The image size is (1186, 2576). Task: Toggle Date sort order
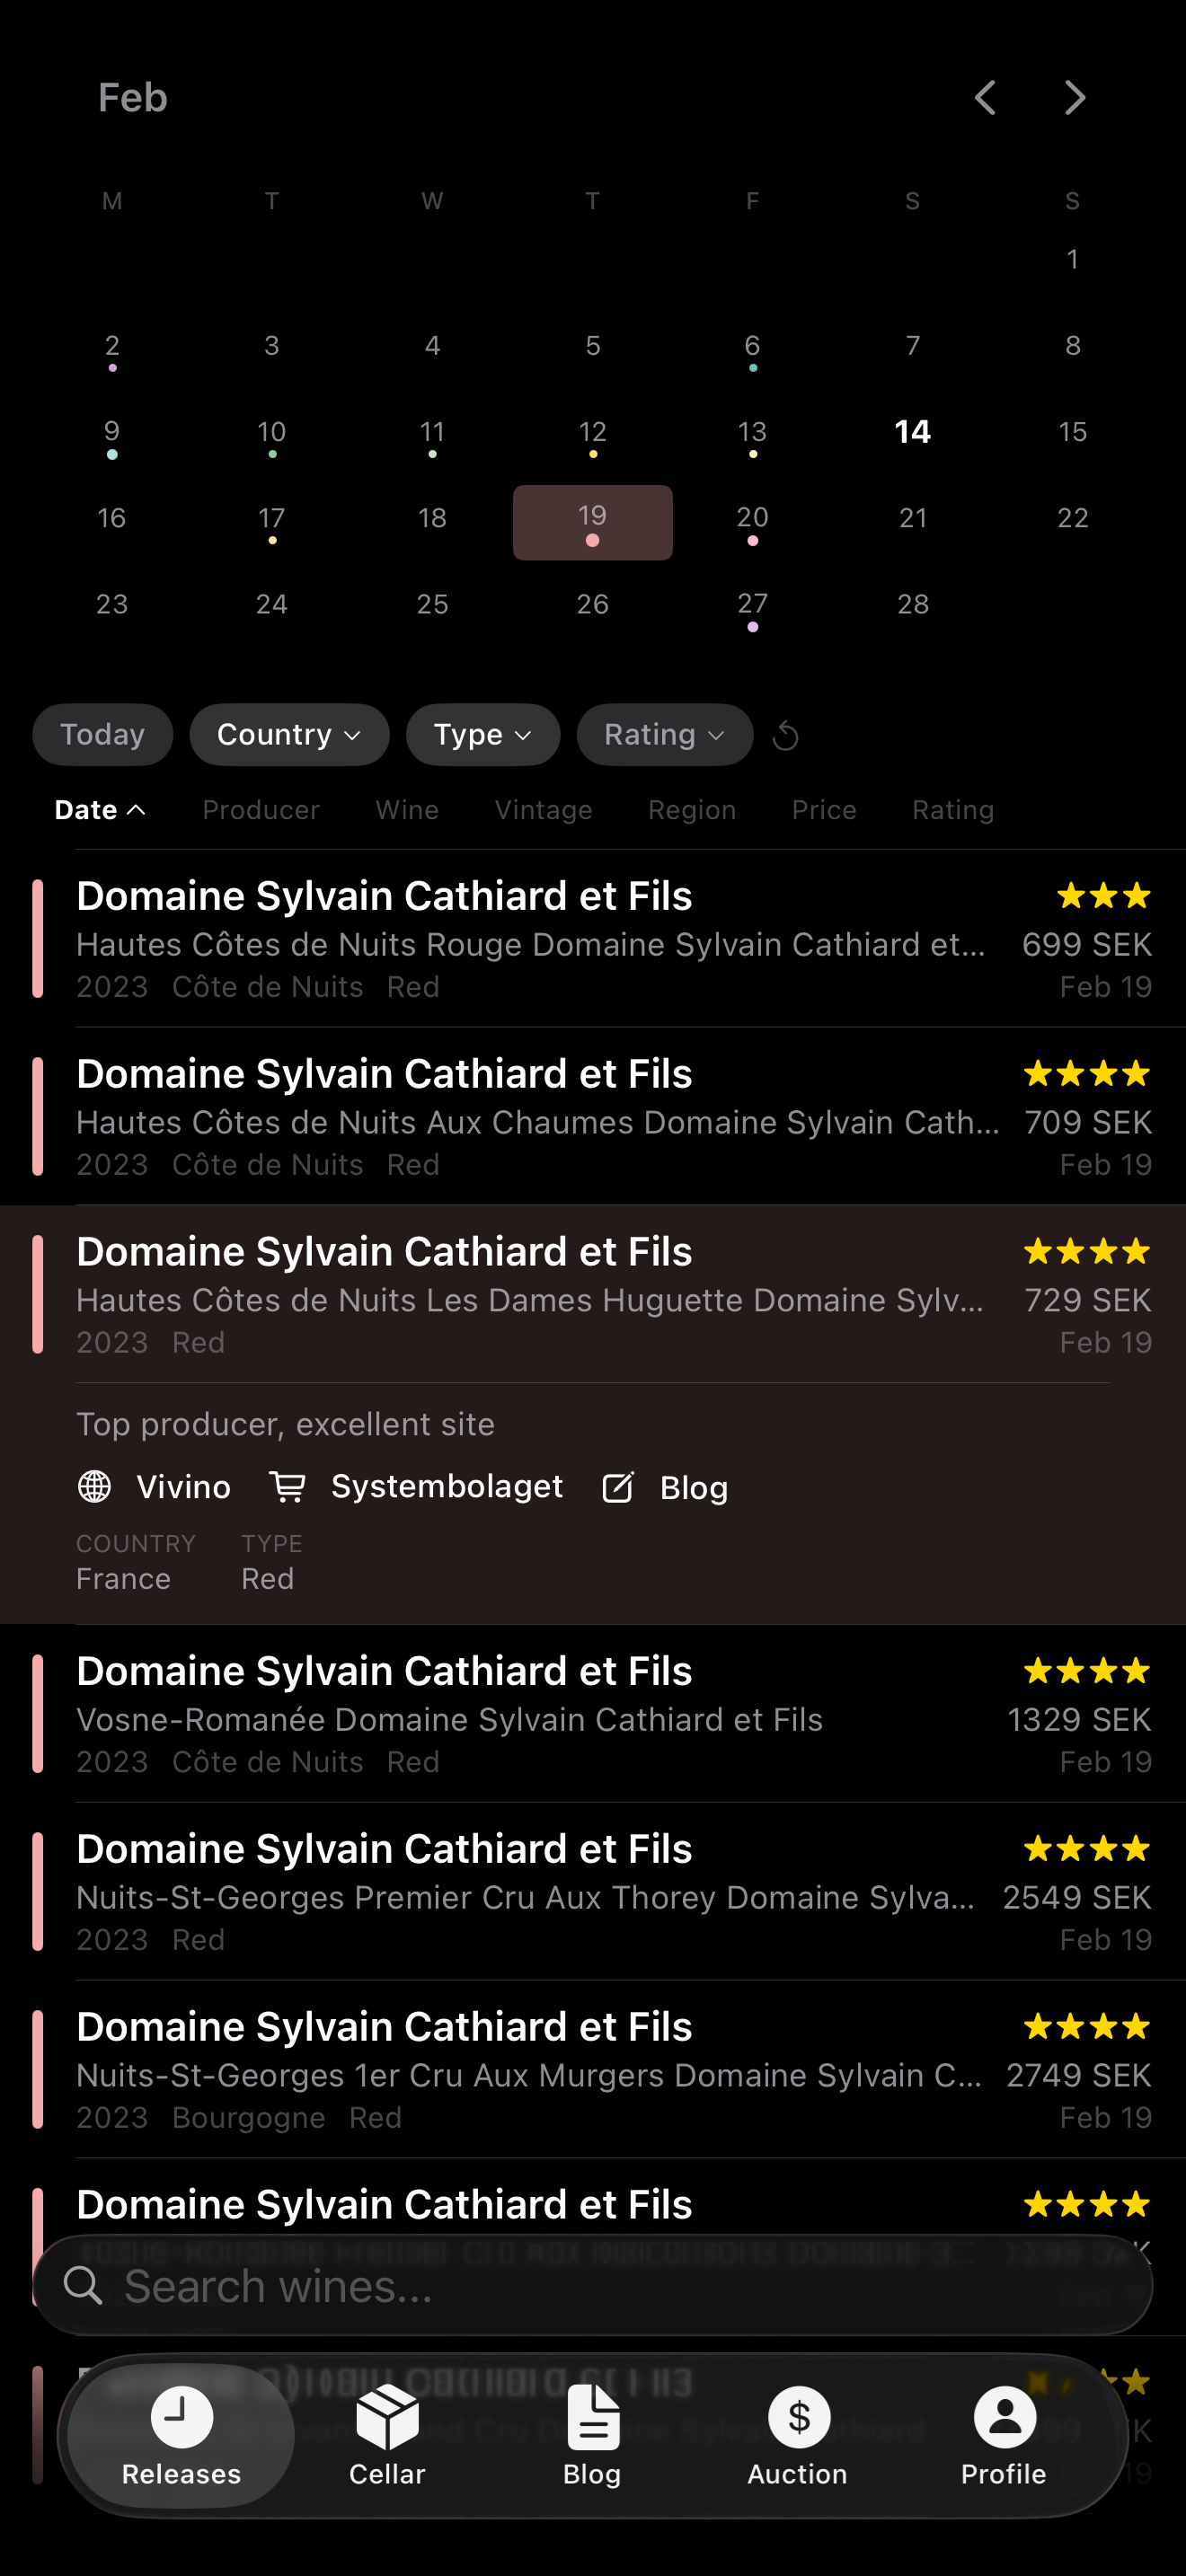(100, 810)
